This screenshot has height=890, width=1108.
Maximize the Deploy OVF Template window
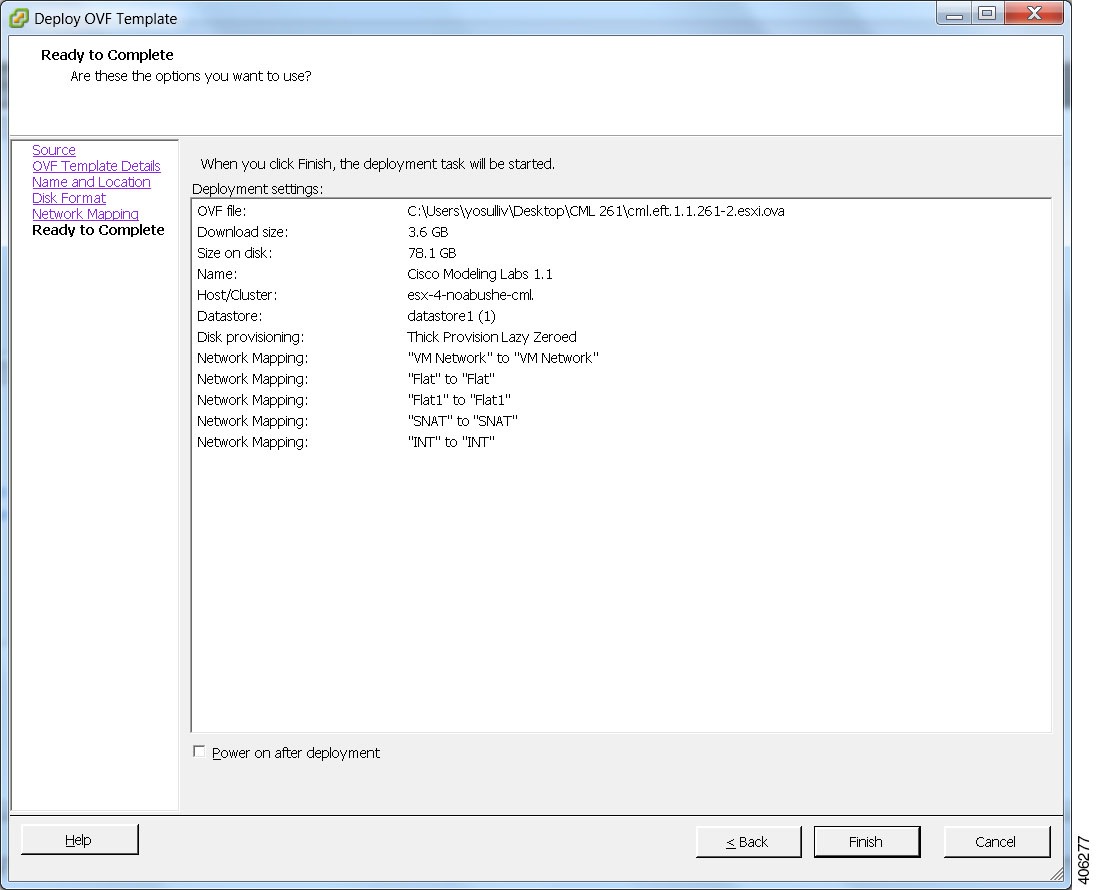(x=988, y=13)
